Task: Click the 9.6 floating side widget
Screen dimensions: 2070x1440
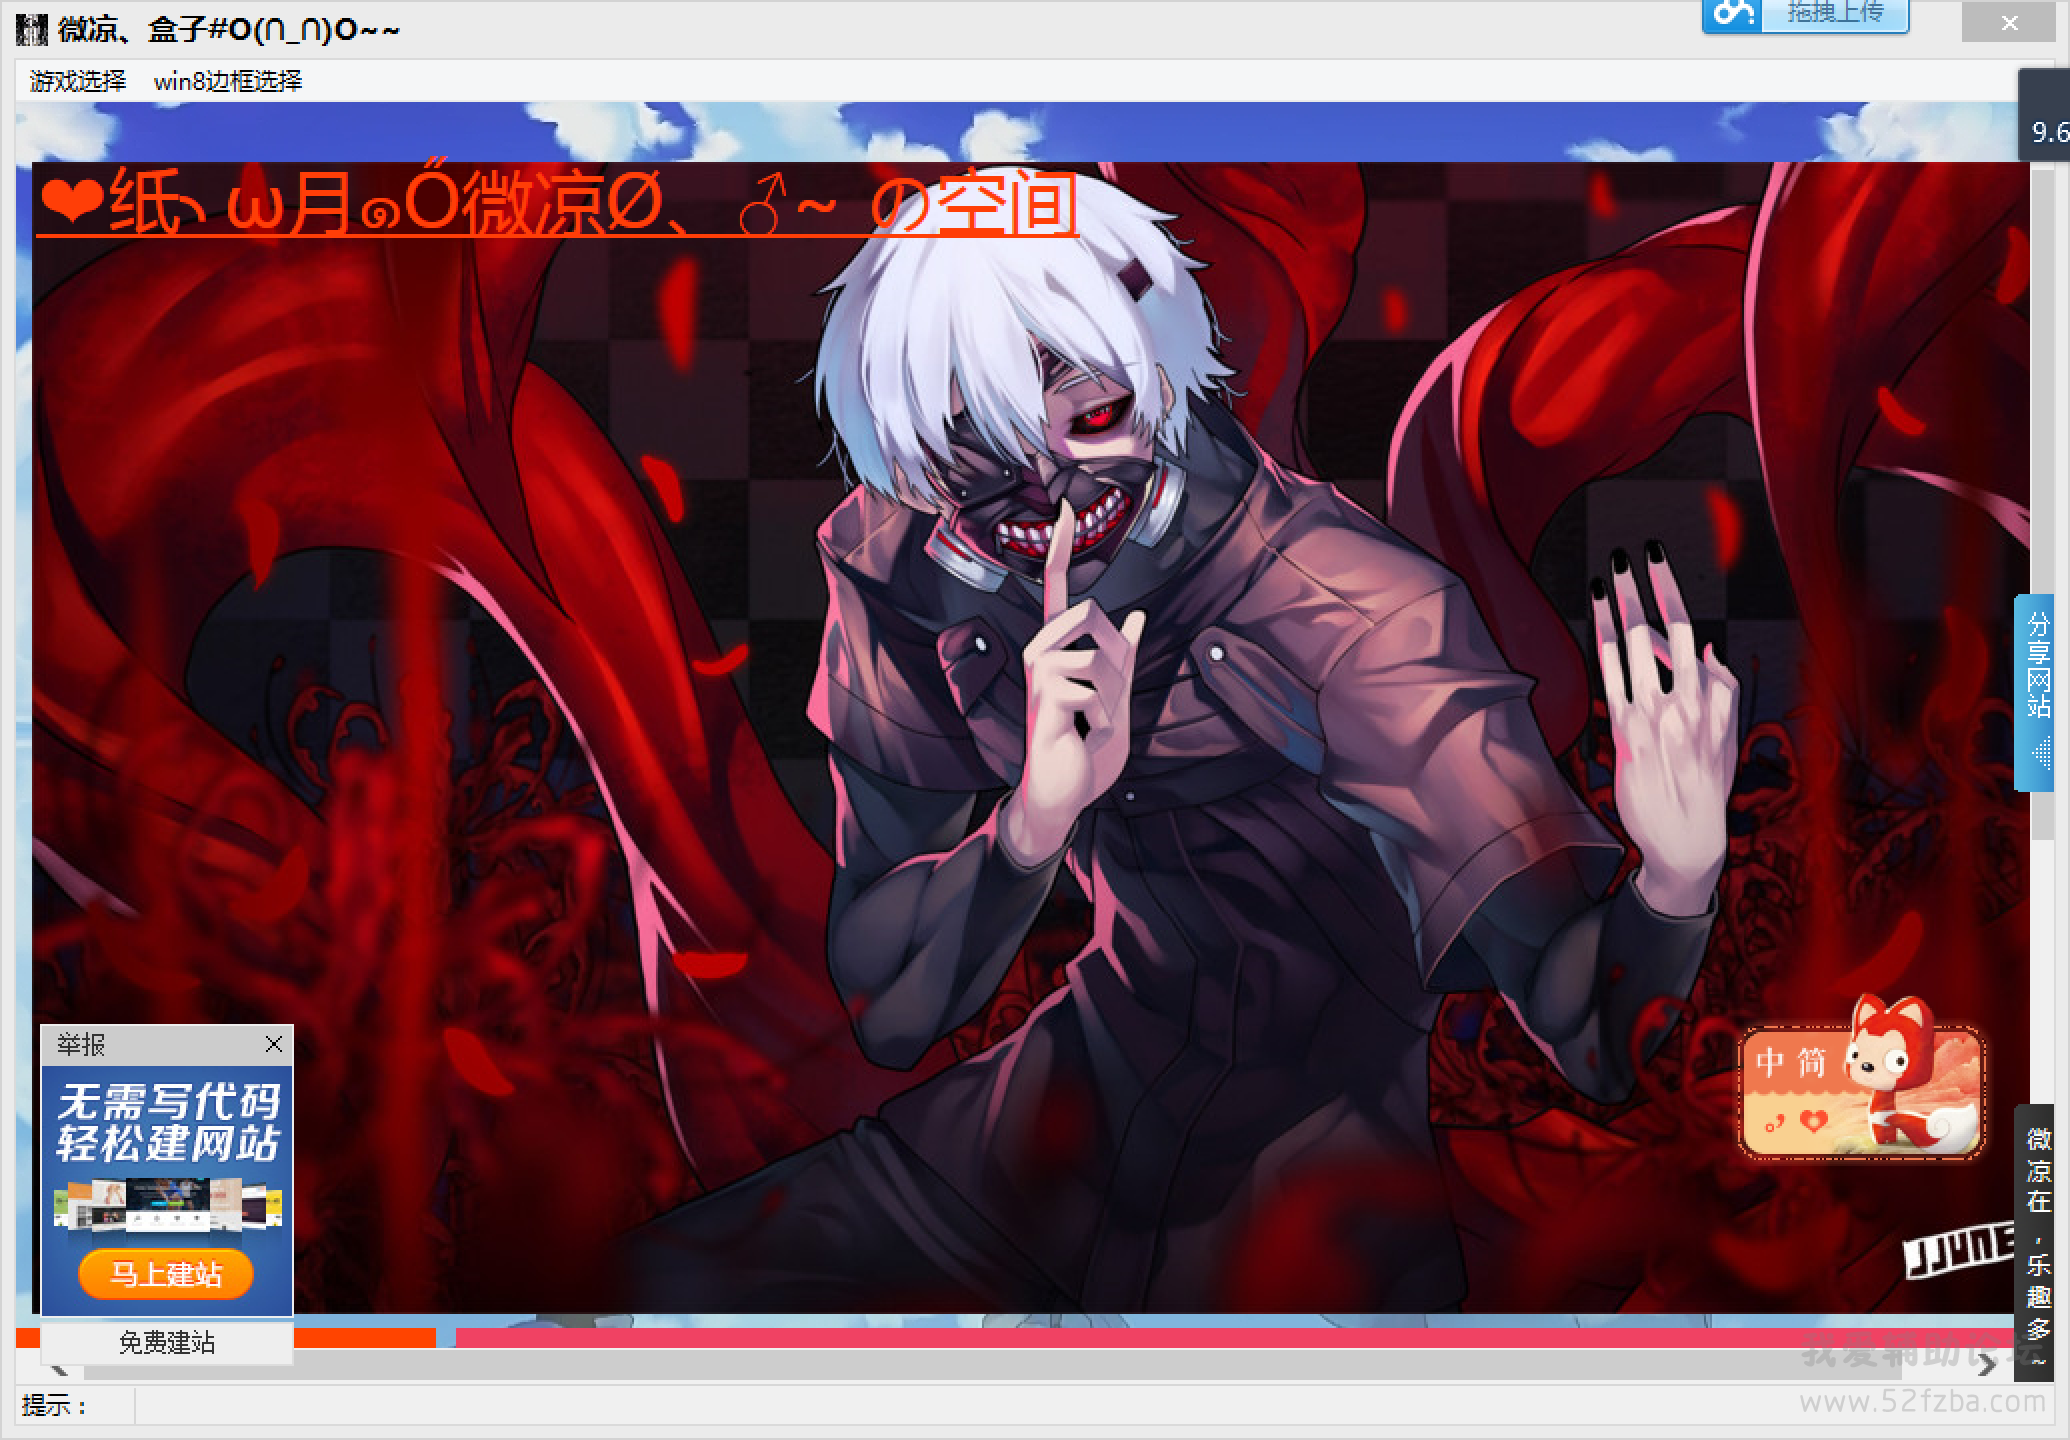Action: [x=2044, y=115]
